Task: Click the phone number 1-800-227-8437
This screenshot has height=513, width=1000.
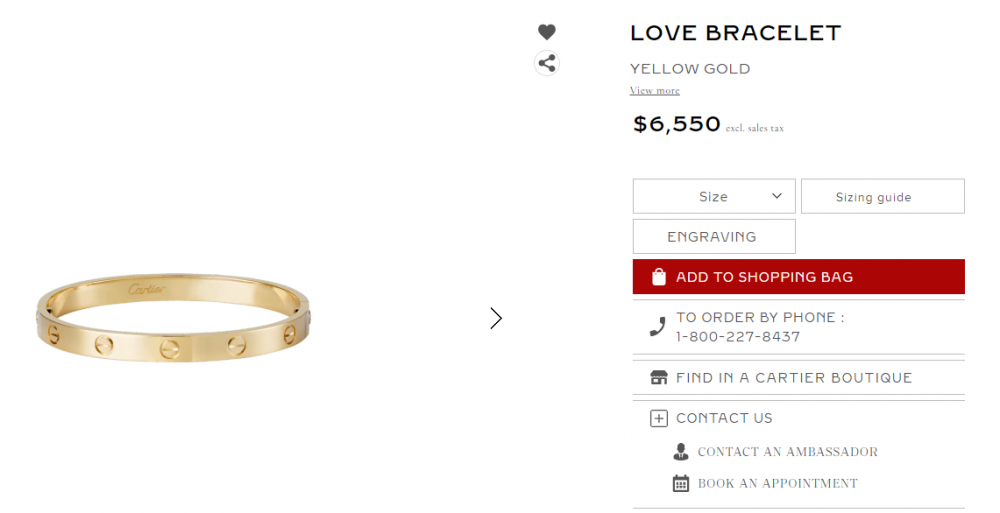Action: point(738,337)
